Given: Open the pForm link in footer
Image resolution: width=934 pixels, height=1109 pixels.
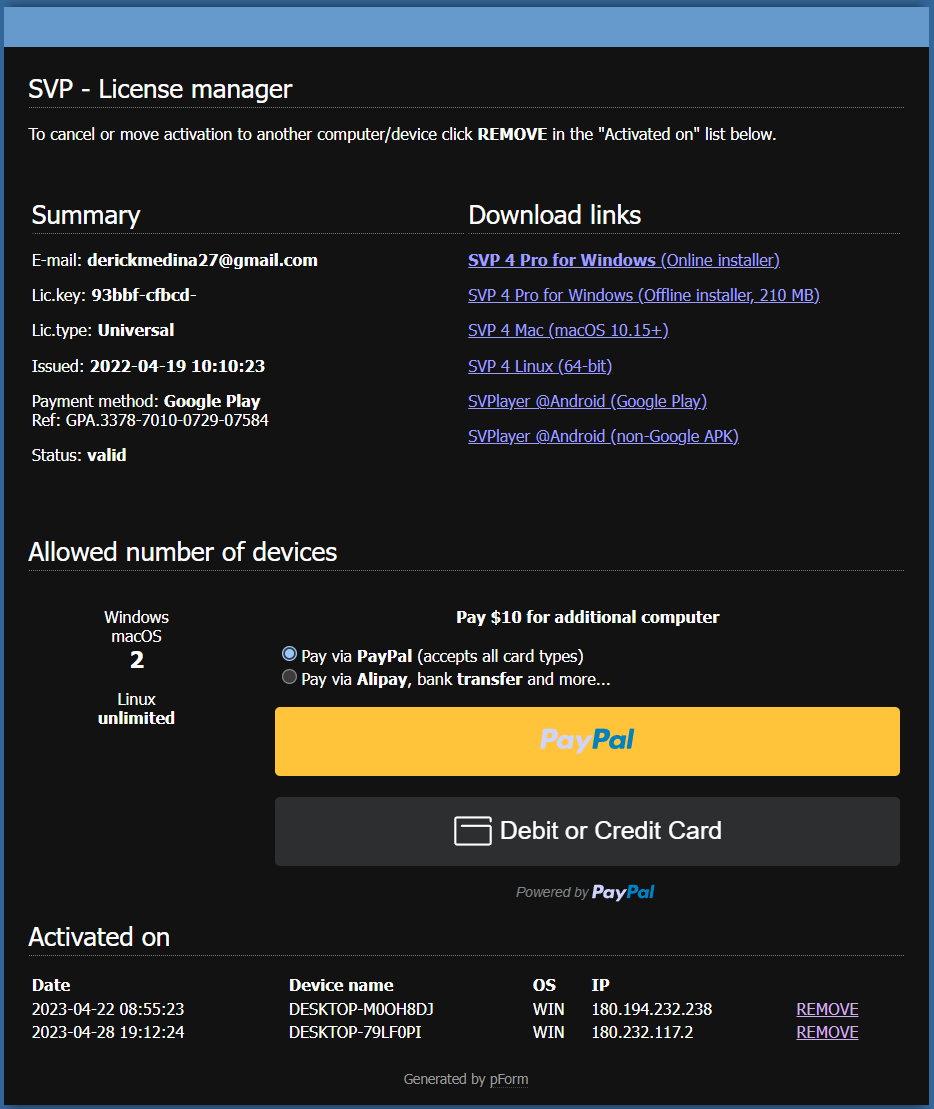Looking at the screenshot, I should click(509, 1079).
